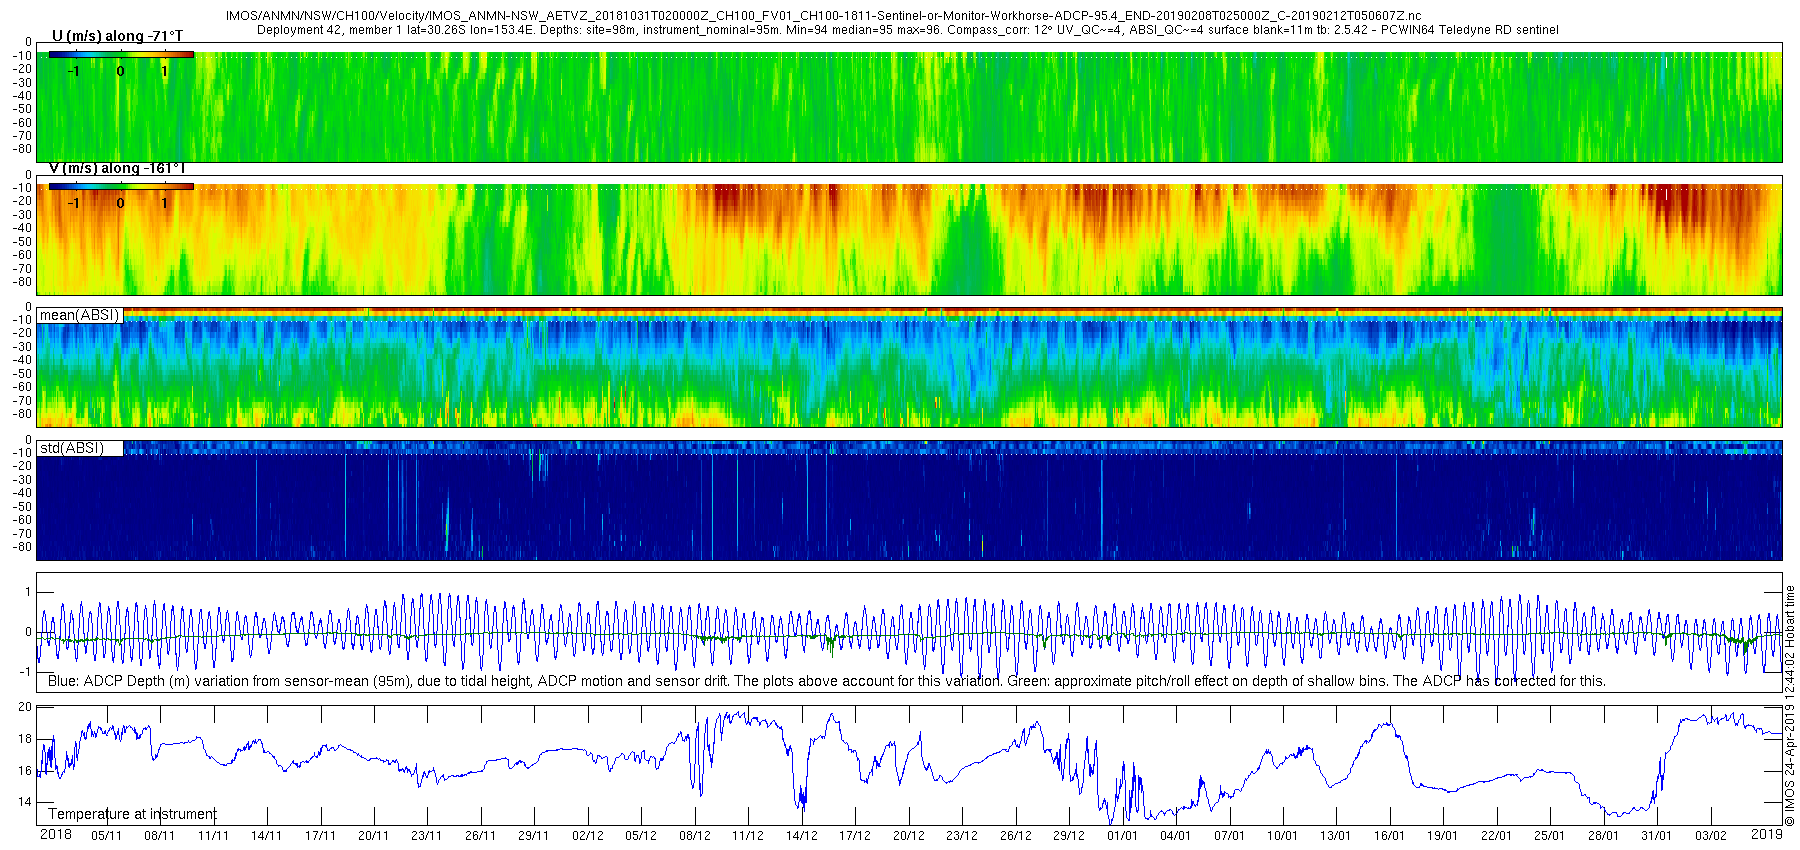Select the 02/12 date on time axis
The image size is (1800, 850).
[x=587, y=836]
